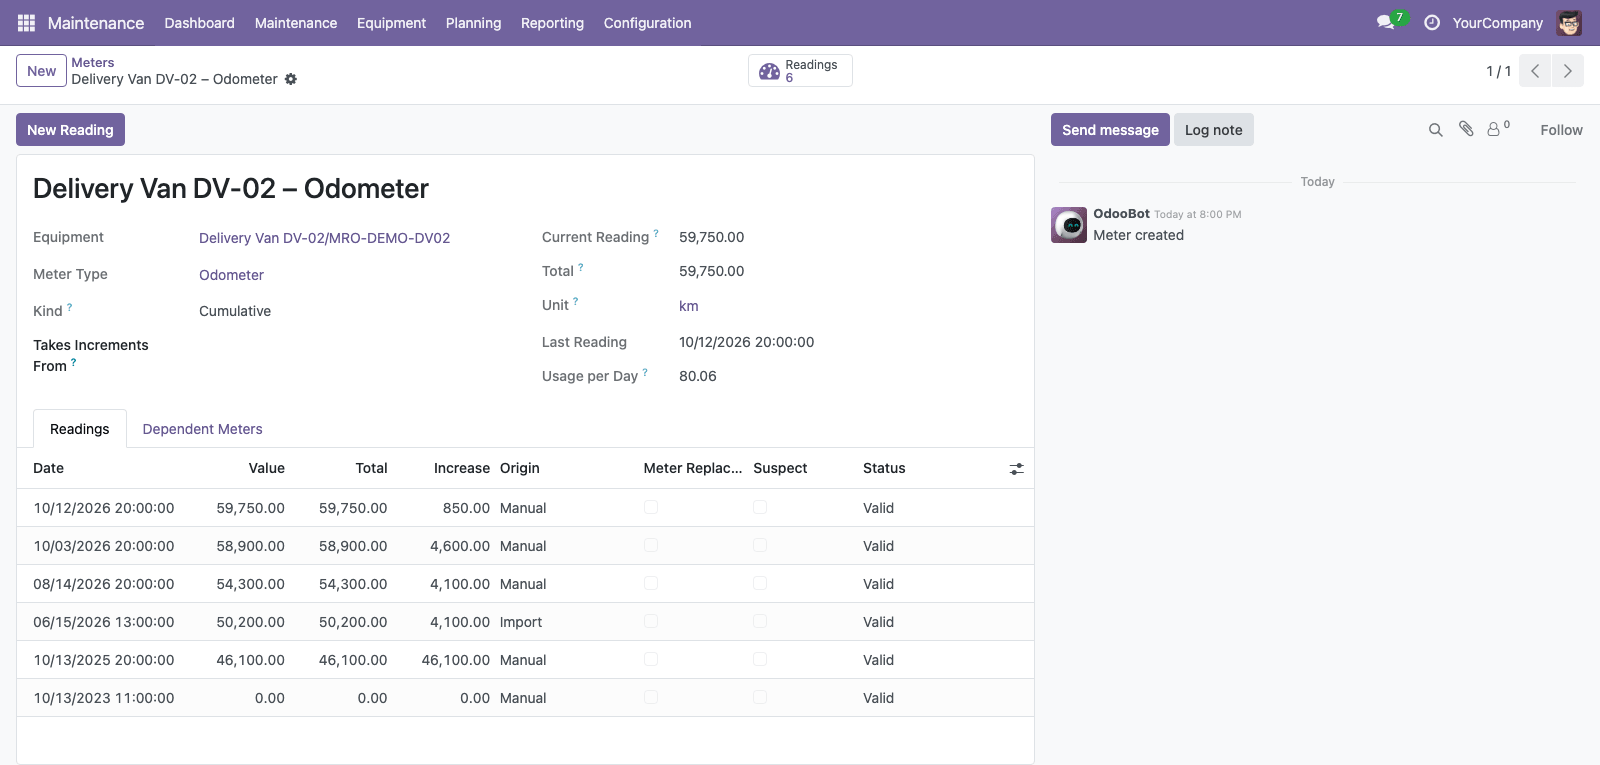This screenshot has width=1600, height=765.
Task: Show help tooltip for Current Reading
Action: [x=656, y=233]
